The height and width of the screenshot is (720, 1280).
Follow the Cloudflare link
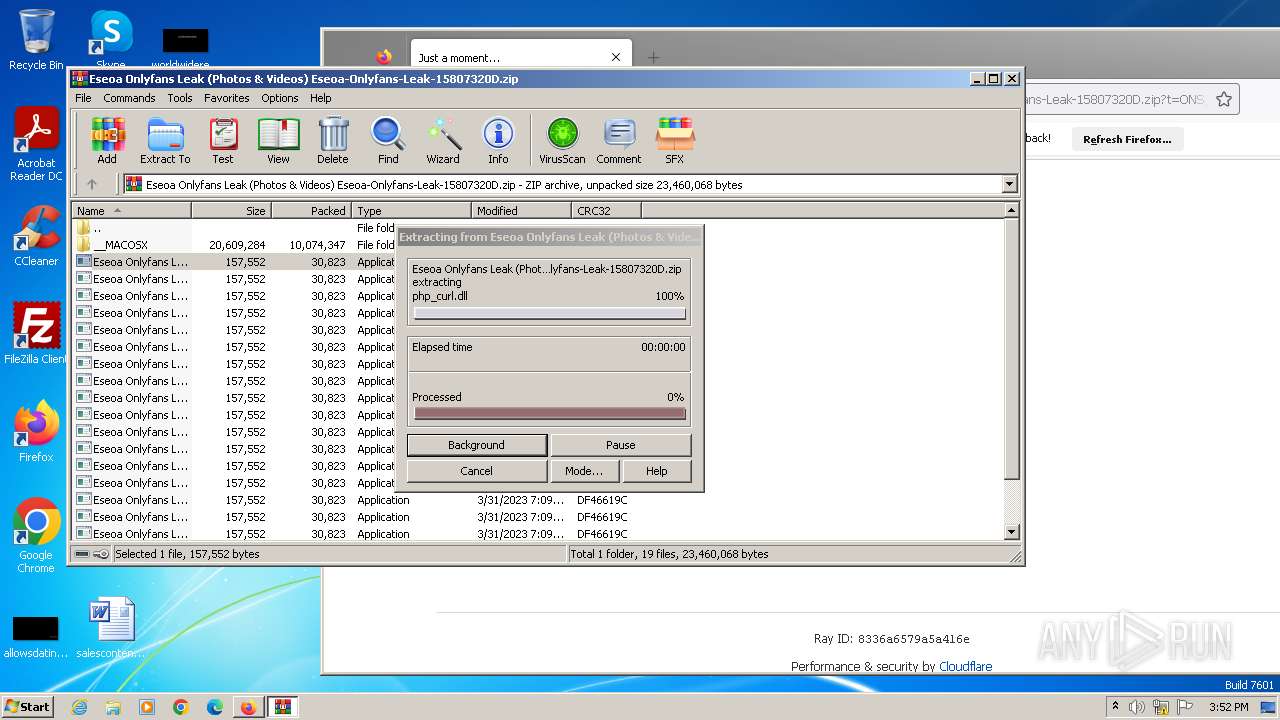[x=965, y=666]
